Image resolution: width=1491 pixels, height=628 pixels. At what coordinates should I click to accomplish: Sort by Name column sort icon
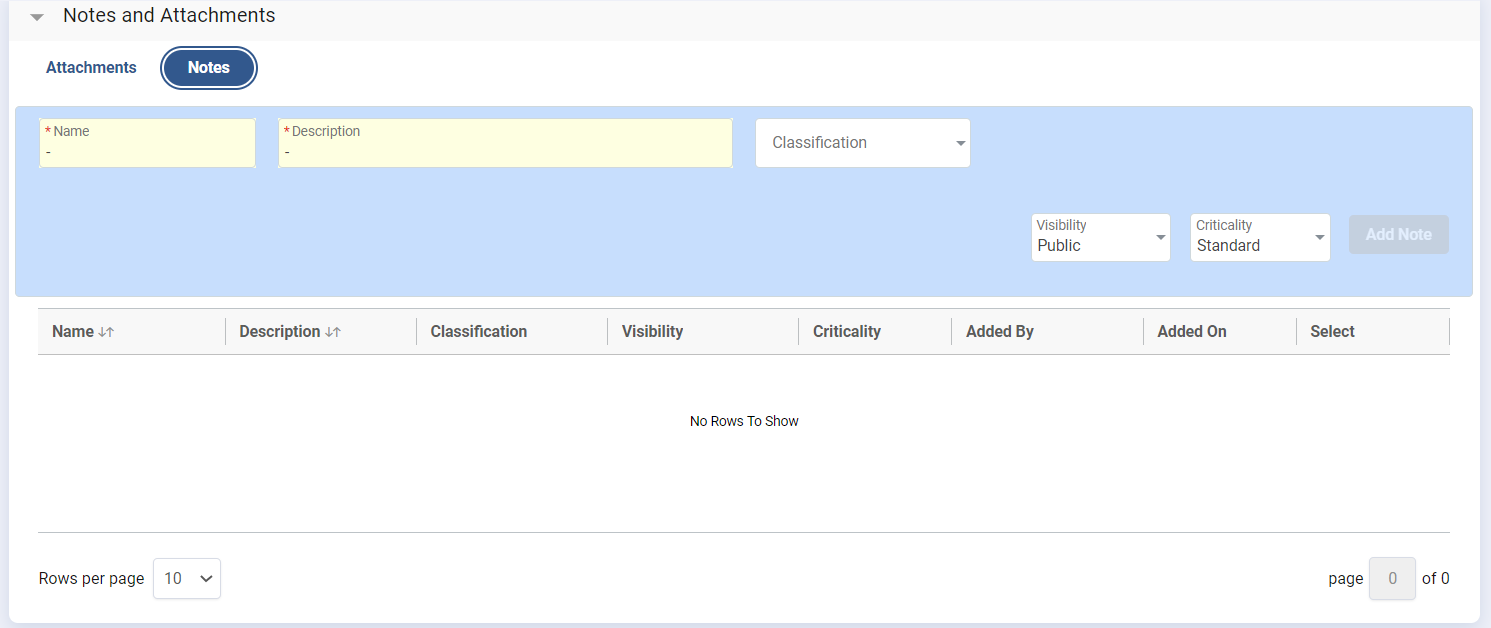[x=106, y=332]
